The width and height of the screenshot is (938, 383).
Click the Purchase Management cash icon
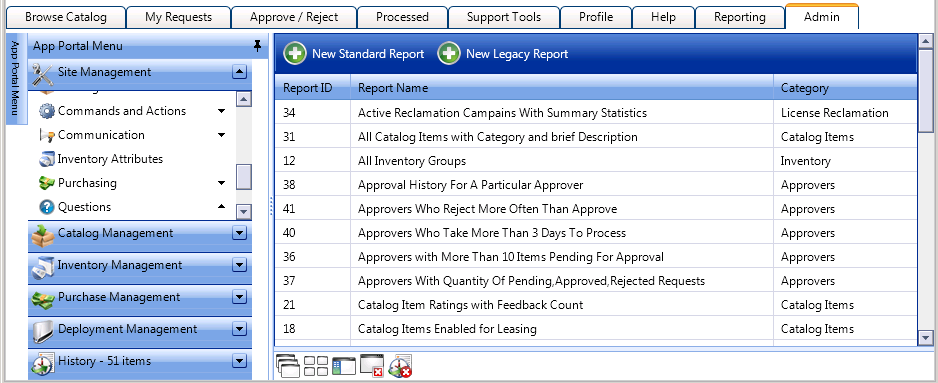(42, 299)
